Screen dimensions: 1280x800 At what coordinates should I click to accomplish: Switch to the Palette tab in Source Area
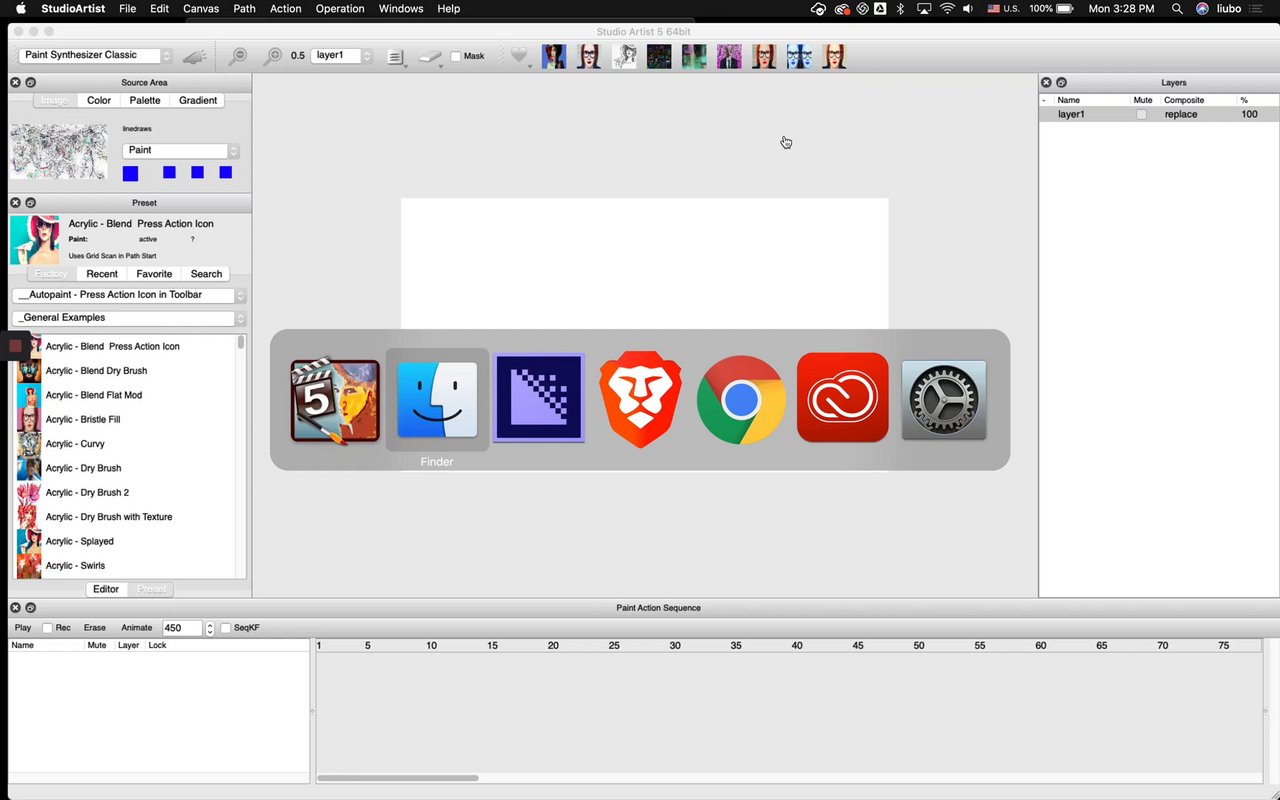pos(145,100)
